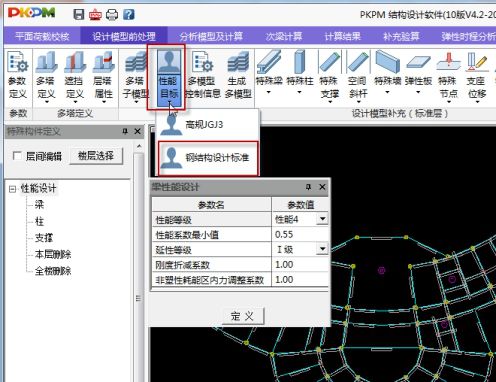The height and width of the screenshot is (382, 496).
Task: Open 遮挡定义 occlusion definition tool
Action: click(75, 76)
